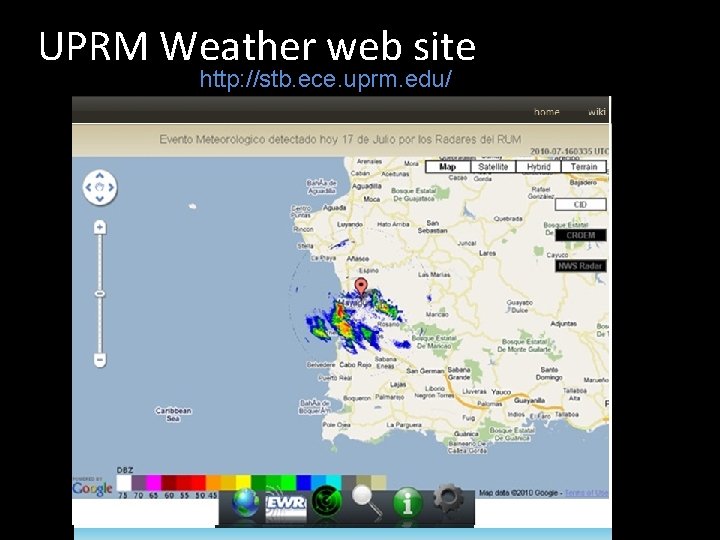
Task: Switch to the Terrain view tab
Action: coord(584,167)
